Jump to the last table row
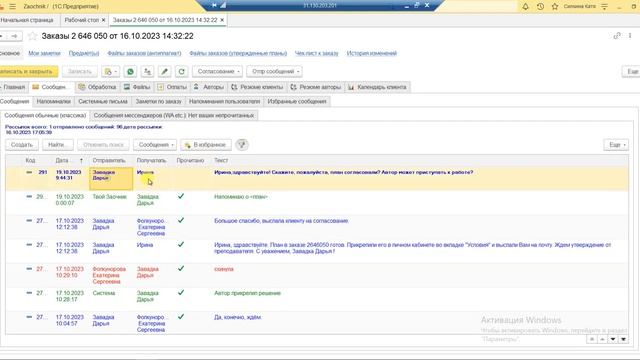This screenshot has width=640, height=360. coord(624,339)
